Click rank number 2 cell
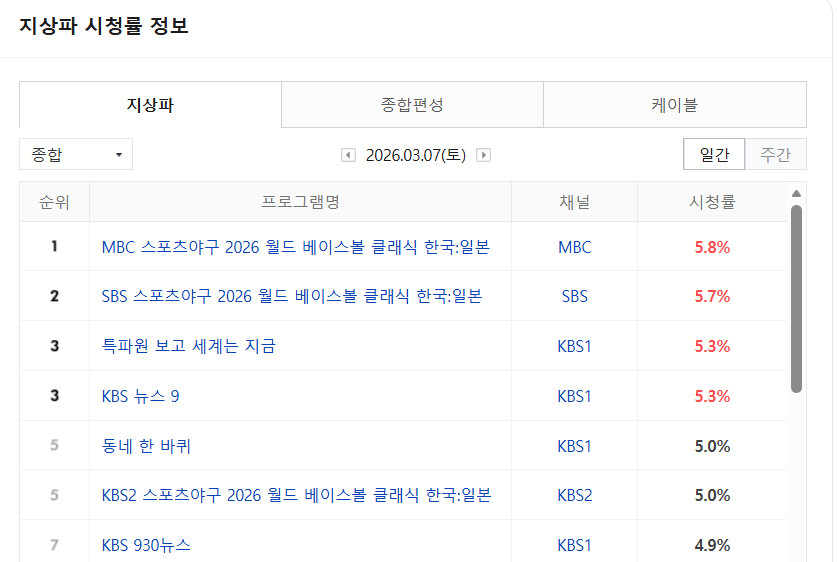 [x=54, y=296]
